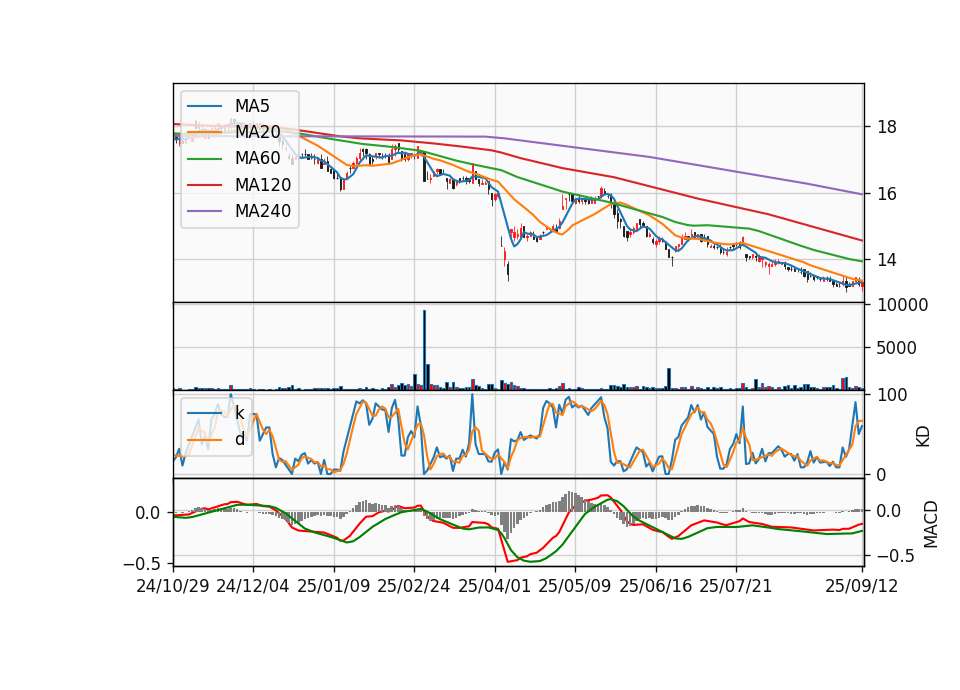Click the MA5 legend label

click(x=252, y=106)
